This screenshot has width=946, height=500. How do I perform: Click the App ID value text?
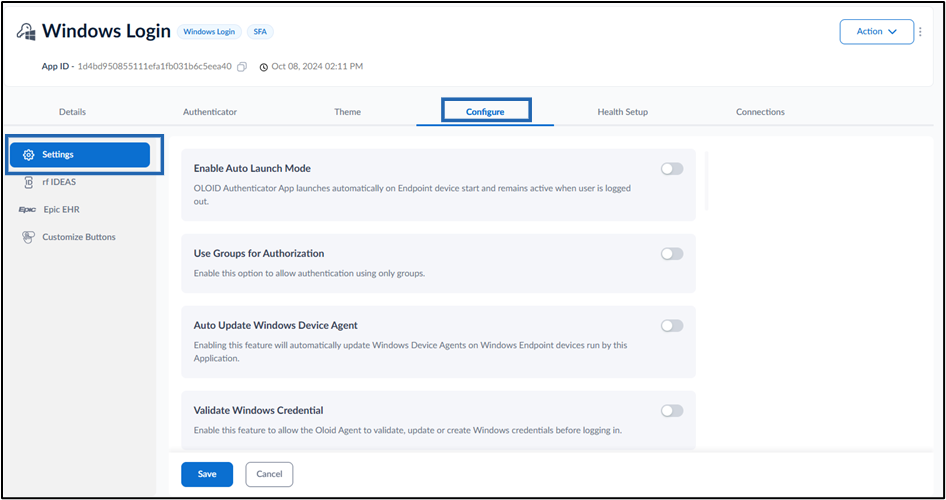154,67
